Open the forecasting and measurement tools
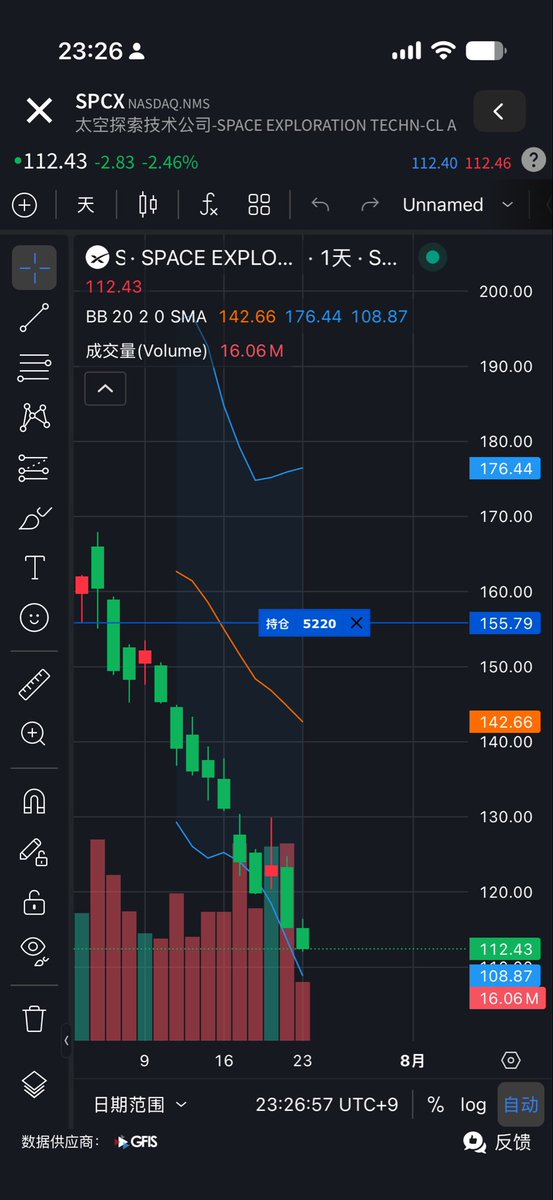 pos(34,467)
